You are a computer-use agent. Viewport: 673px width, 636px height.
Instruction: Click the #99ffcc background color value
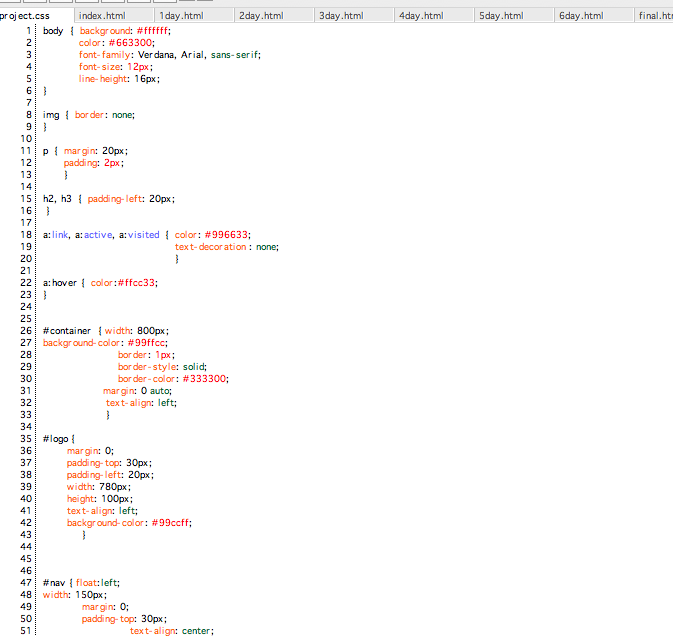coord(146,343)
